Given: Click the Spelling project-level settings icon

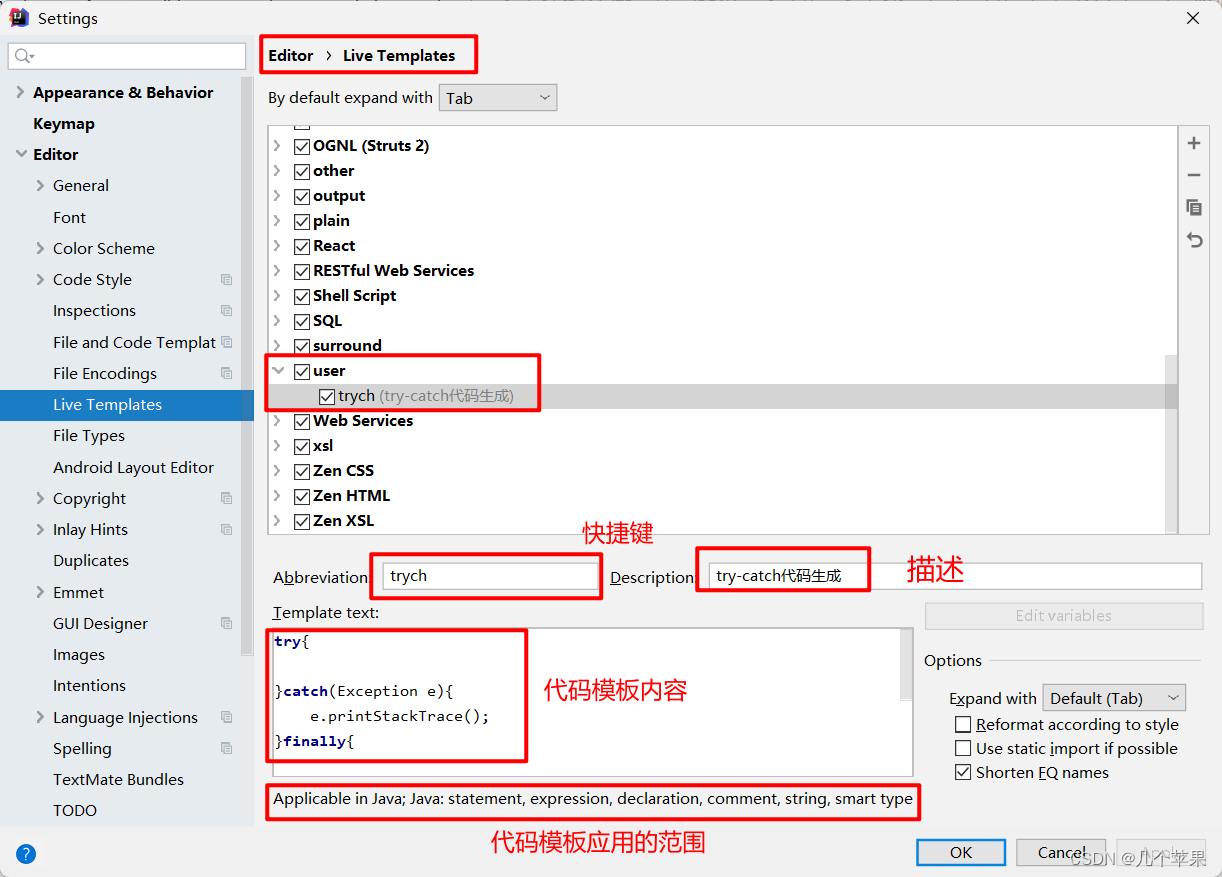Looking at the screenshot, I should 227,748.
